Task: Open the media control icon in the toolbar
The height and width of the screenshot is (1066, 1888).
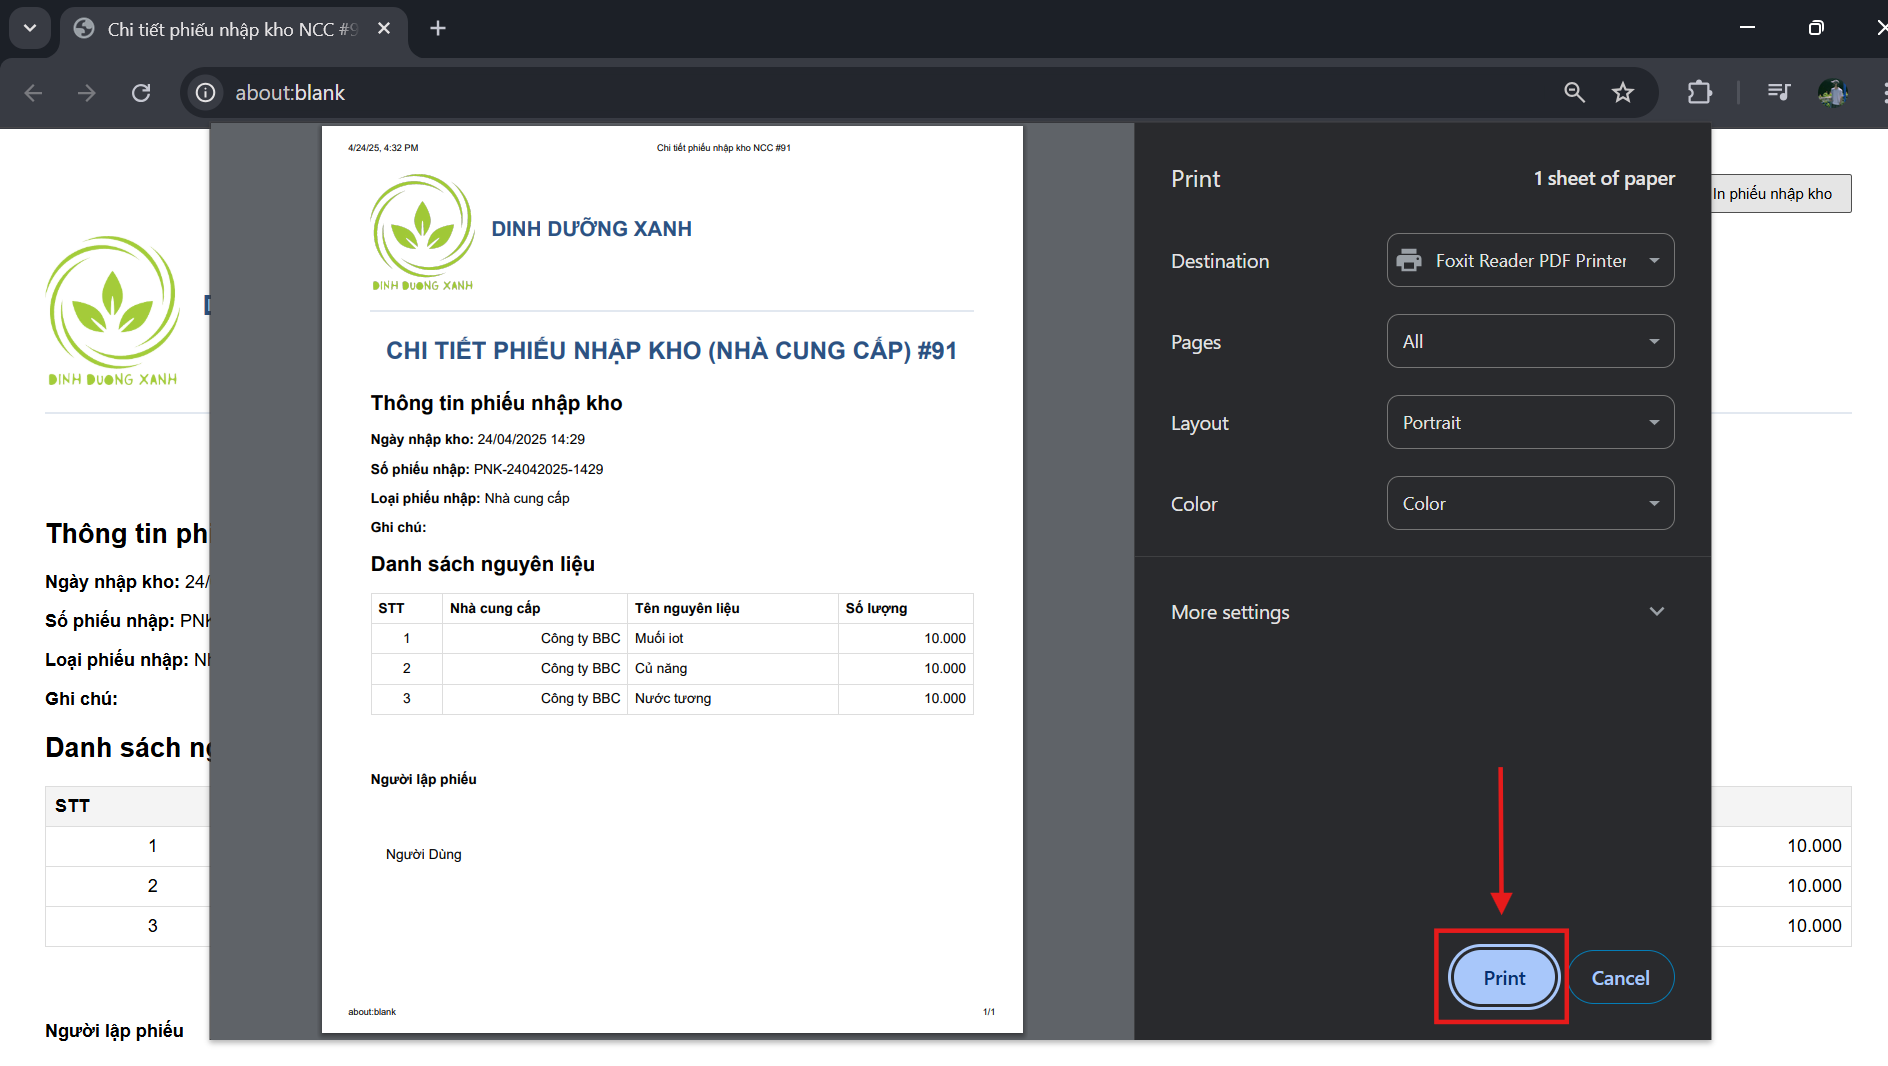Action: click(1778, 93)
